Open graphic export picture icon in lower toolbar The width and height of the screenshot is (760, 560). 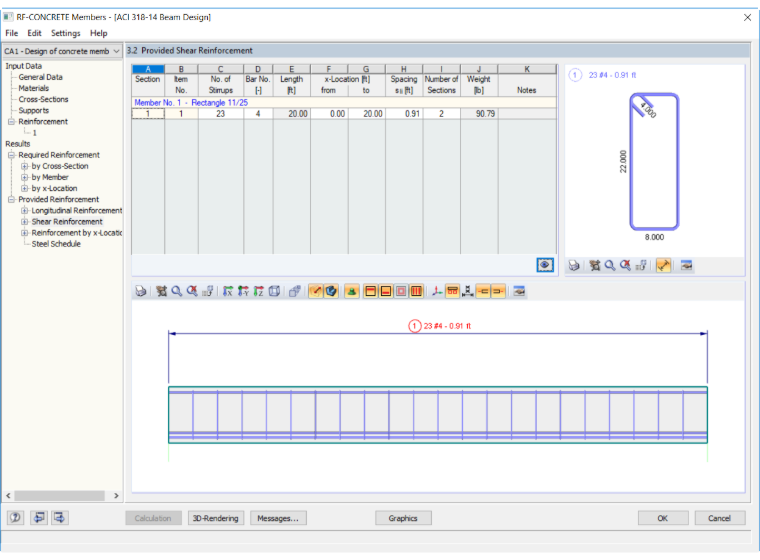pos(519,291)
